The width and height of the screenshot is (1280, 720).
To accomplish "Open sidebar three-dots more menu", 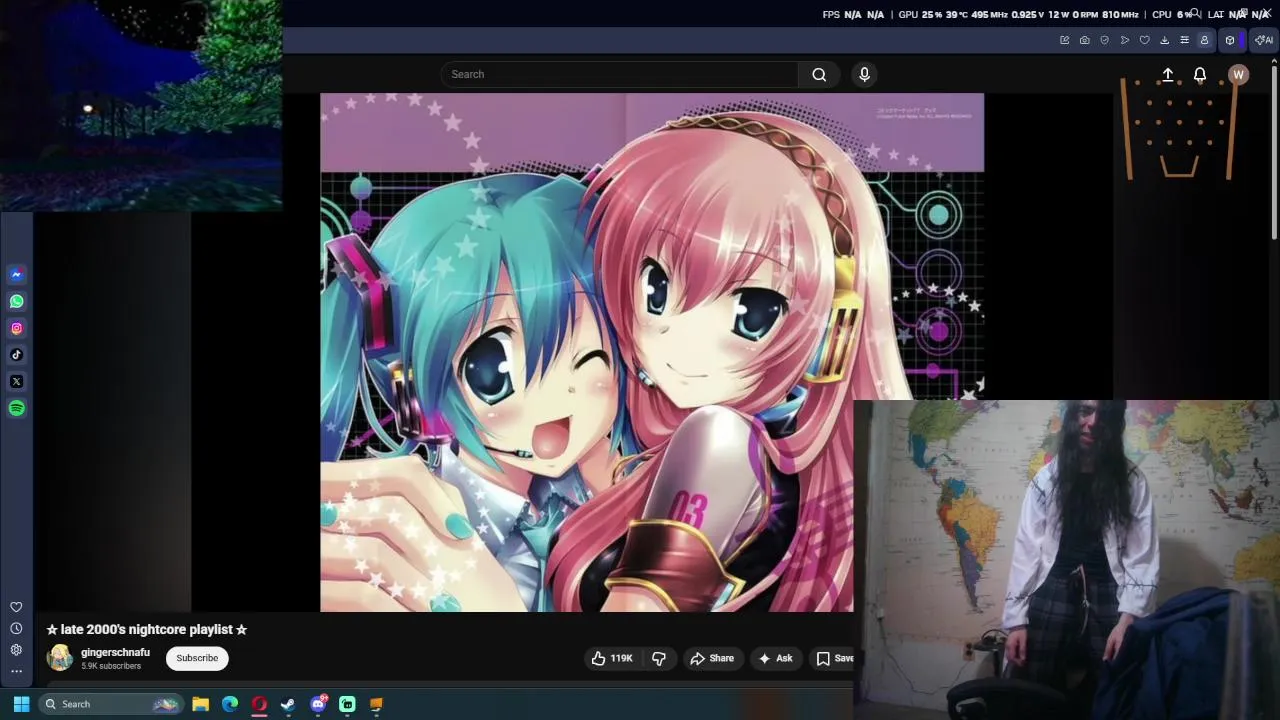I will (x=16, y=671).
